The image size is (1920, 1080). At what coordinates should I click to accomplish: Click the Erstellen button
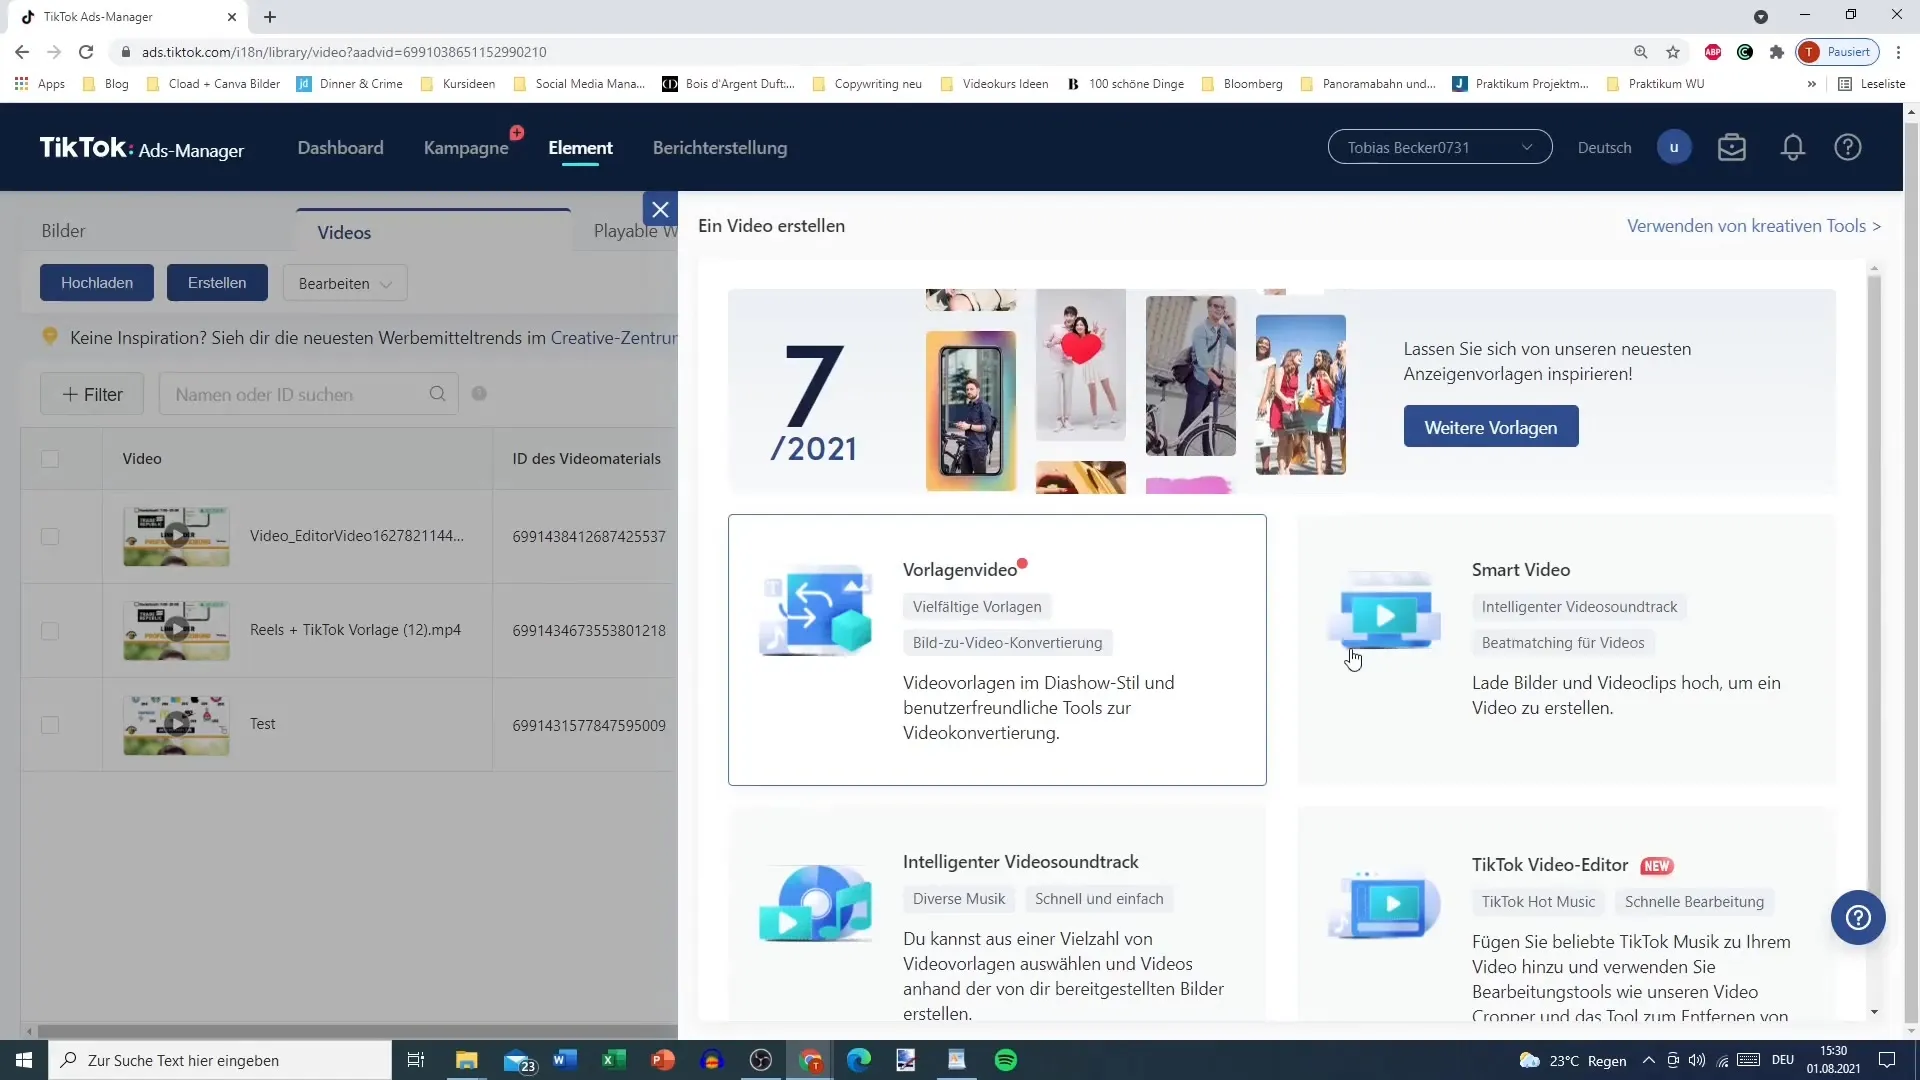(217, 283)
